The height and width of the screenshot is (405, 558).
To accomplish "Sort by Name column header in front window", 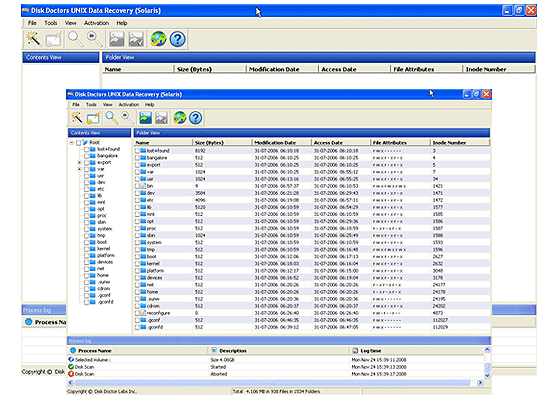I will click(x=163, y=143).
